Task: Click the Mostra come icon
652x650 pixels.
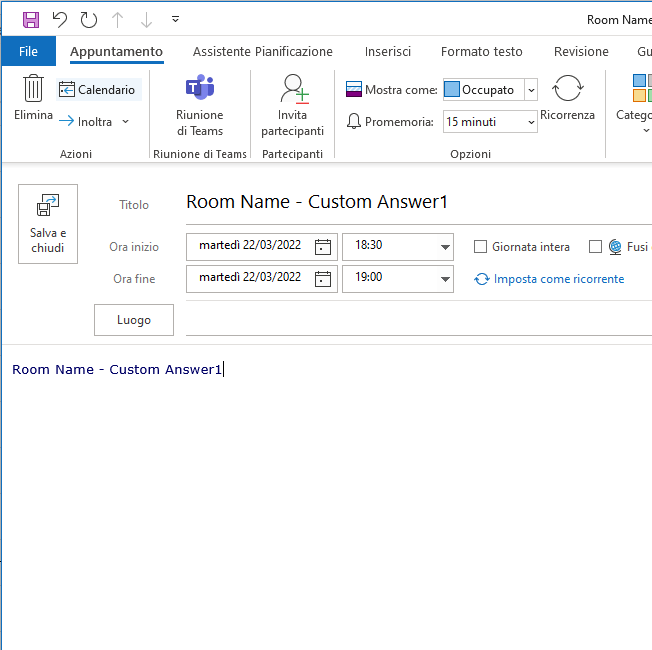Action: click(x=354, y=89)
